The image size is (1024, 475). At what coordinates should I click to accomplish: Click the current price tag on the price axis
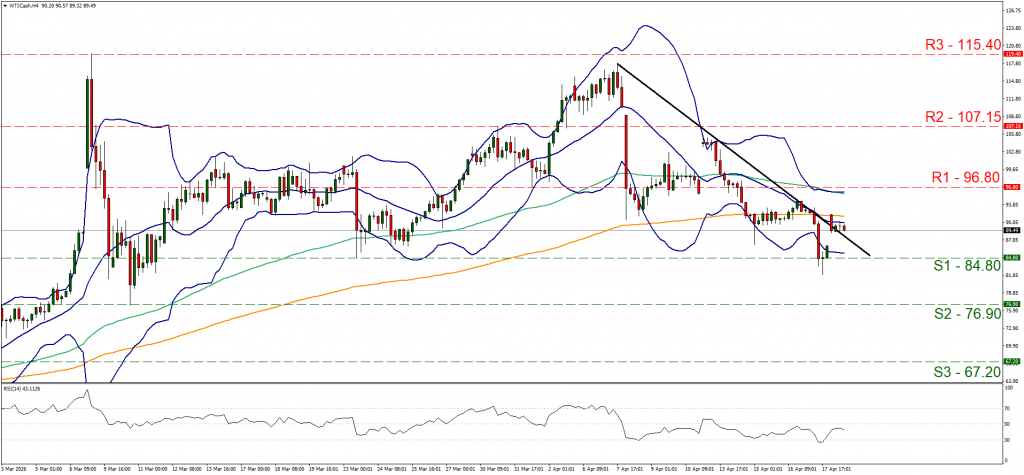point(1012,230)
